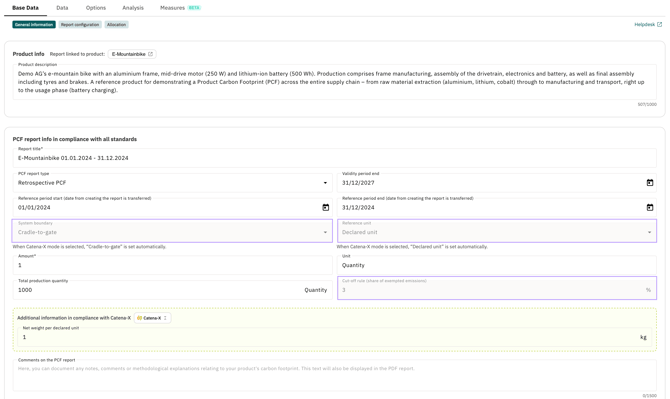The image size is (670, 399).
Task: Switch to the Analysis tab
Action: [x=133, y=8]
